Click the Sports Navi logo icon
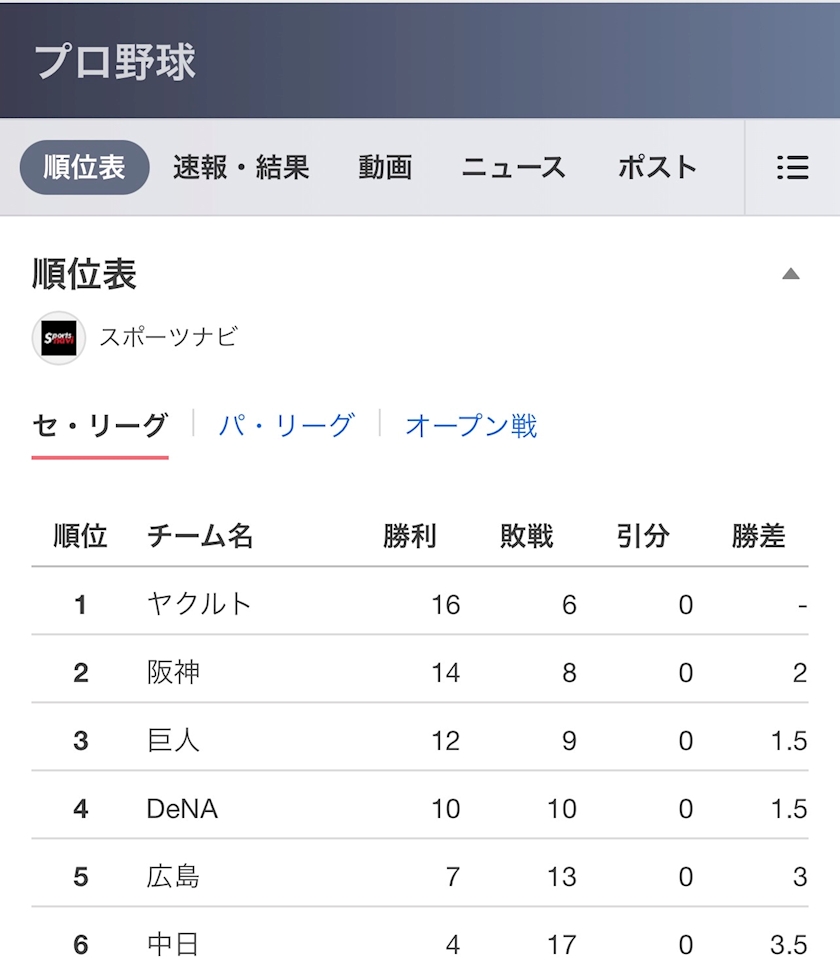 coord(58,338)
